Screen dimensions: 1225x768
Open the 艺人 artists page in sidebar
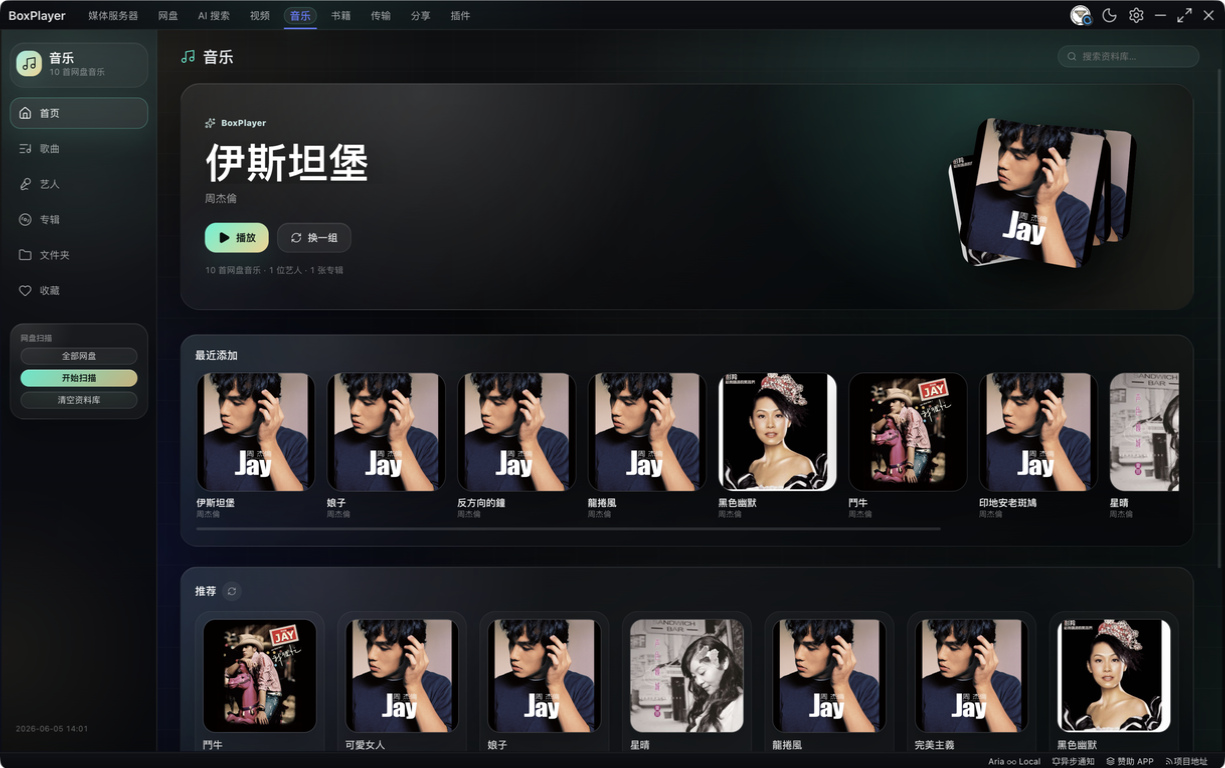coord(79,184)
